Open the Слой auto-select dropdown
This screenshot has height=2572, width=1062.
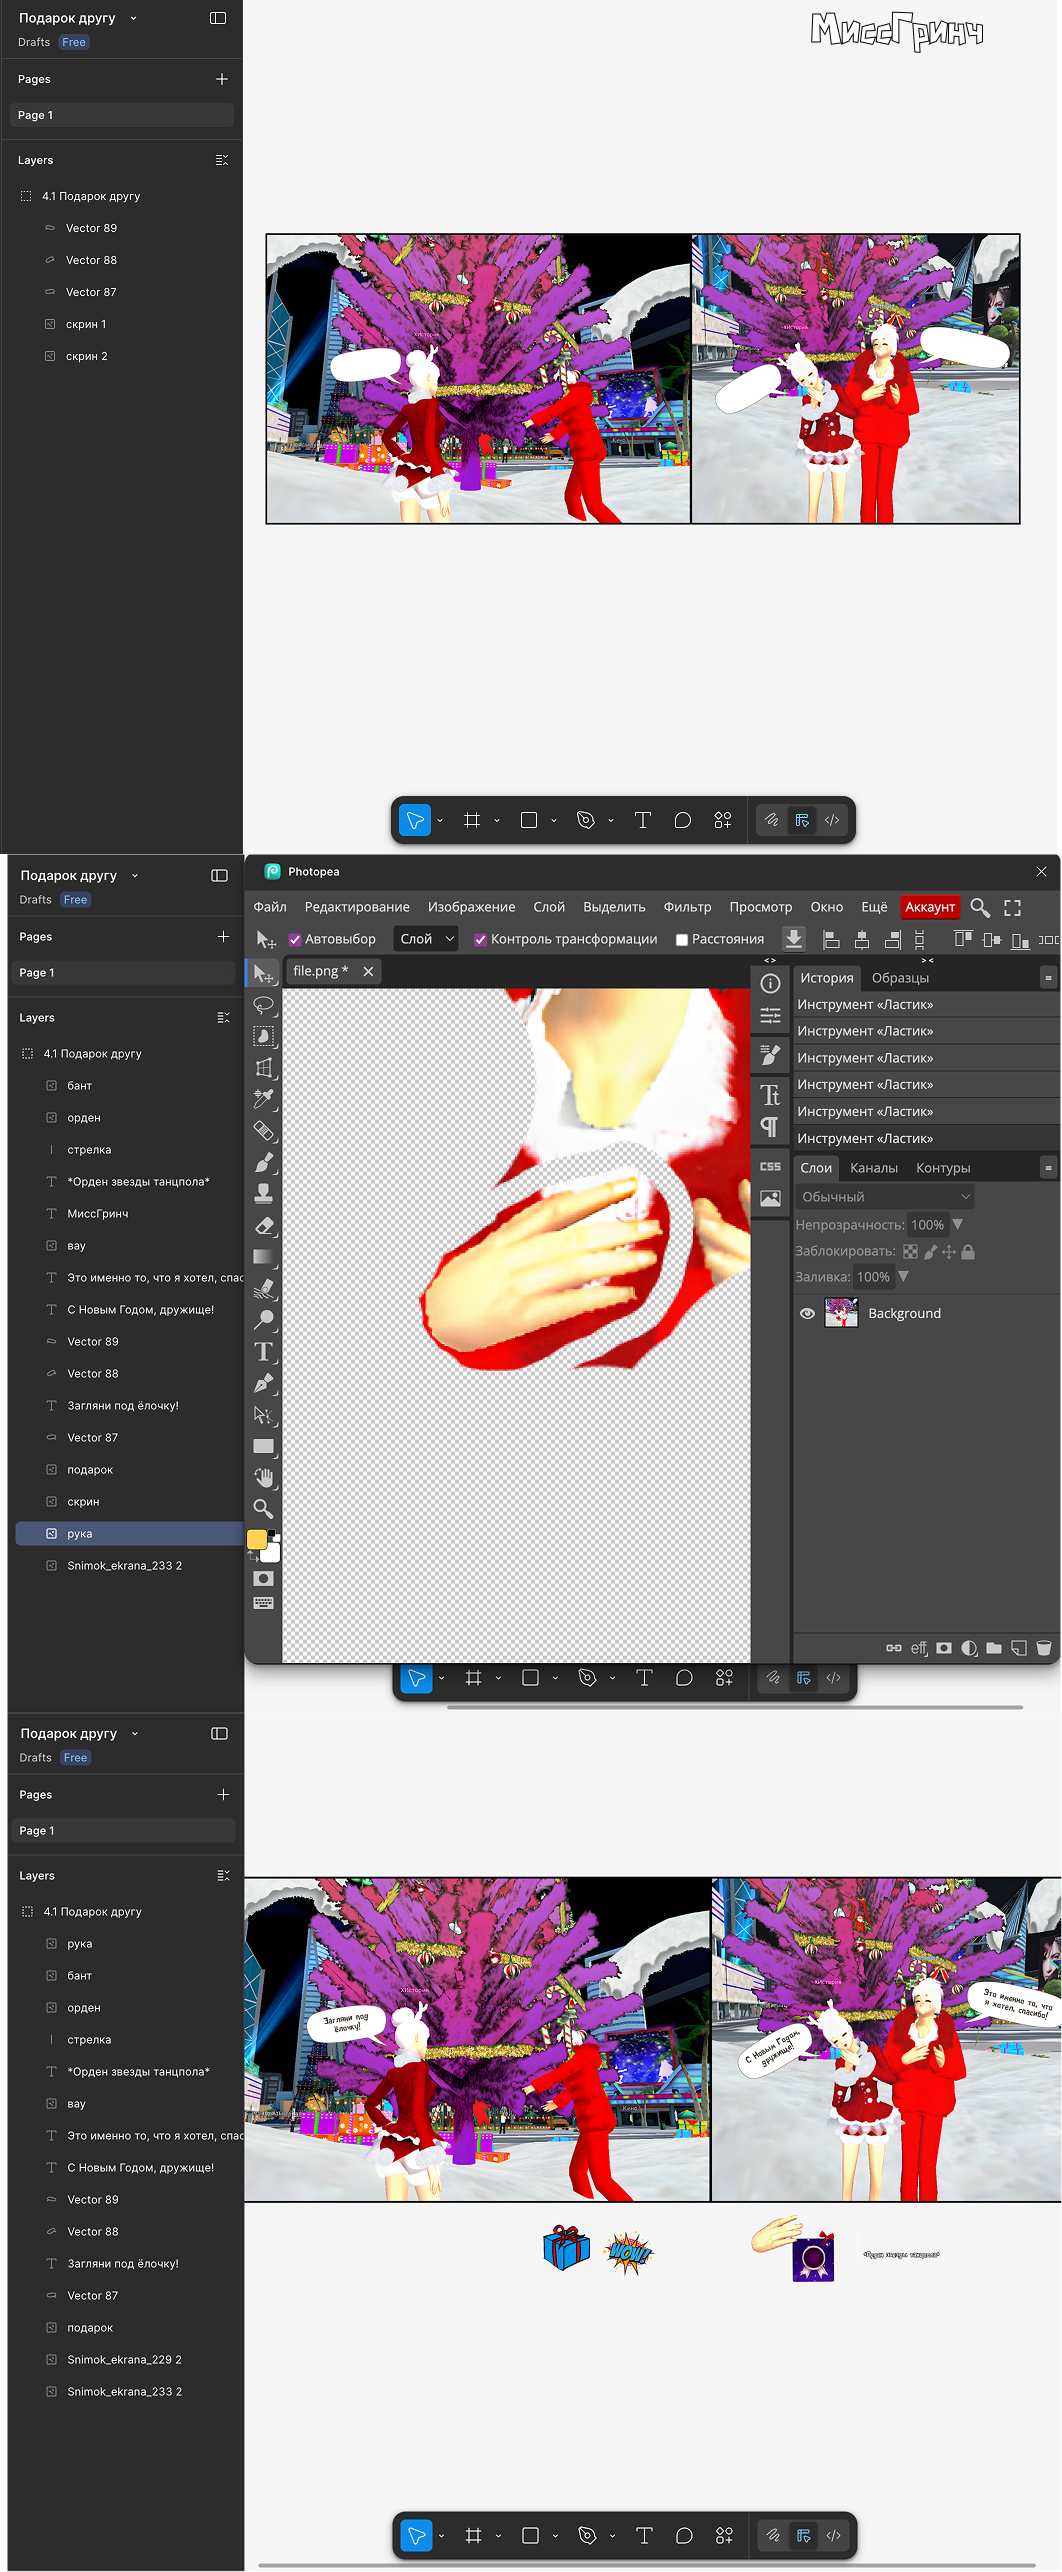click(x=427, y=939)
